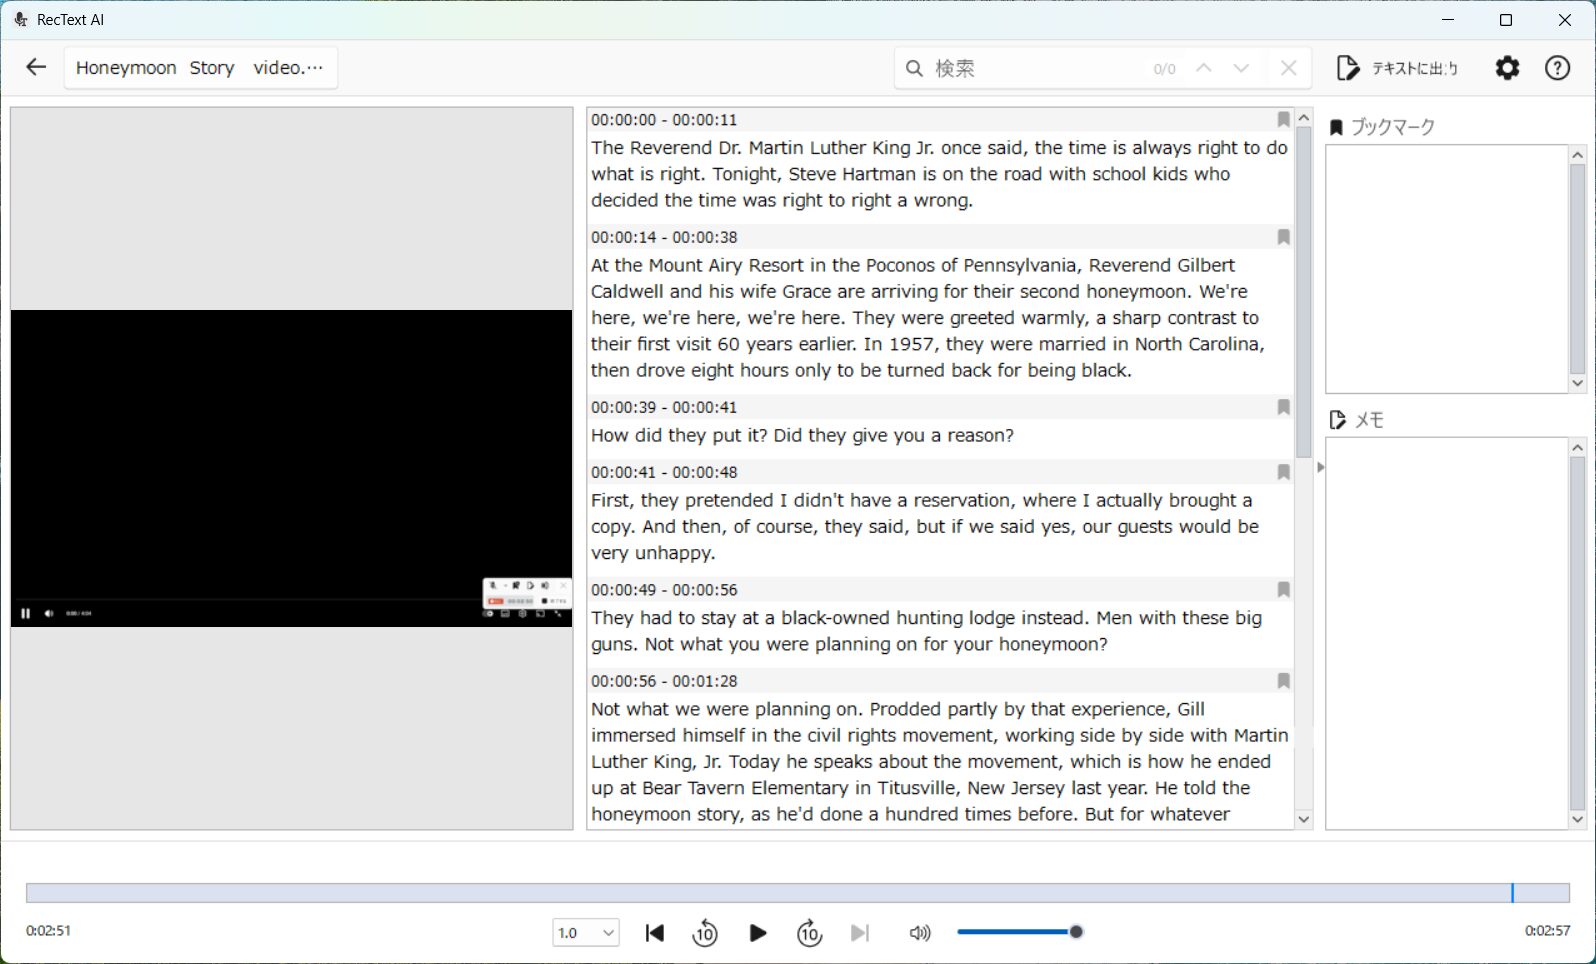Skip to previous segment button
The image size is (1596, 964).
point(655,933)
